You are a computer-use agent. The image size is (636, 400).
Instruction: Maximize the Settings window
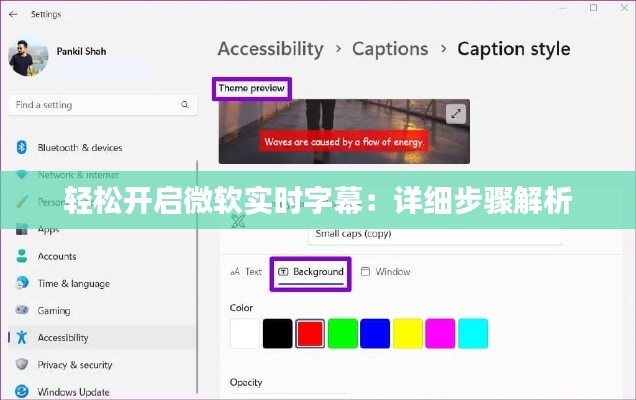click(x=593, y=8)
